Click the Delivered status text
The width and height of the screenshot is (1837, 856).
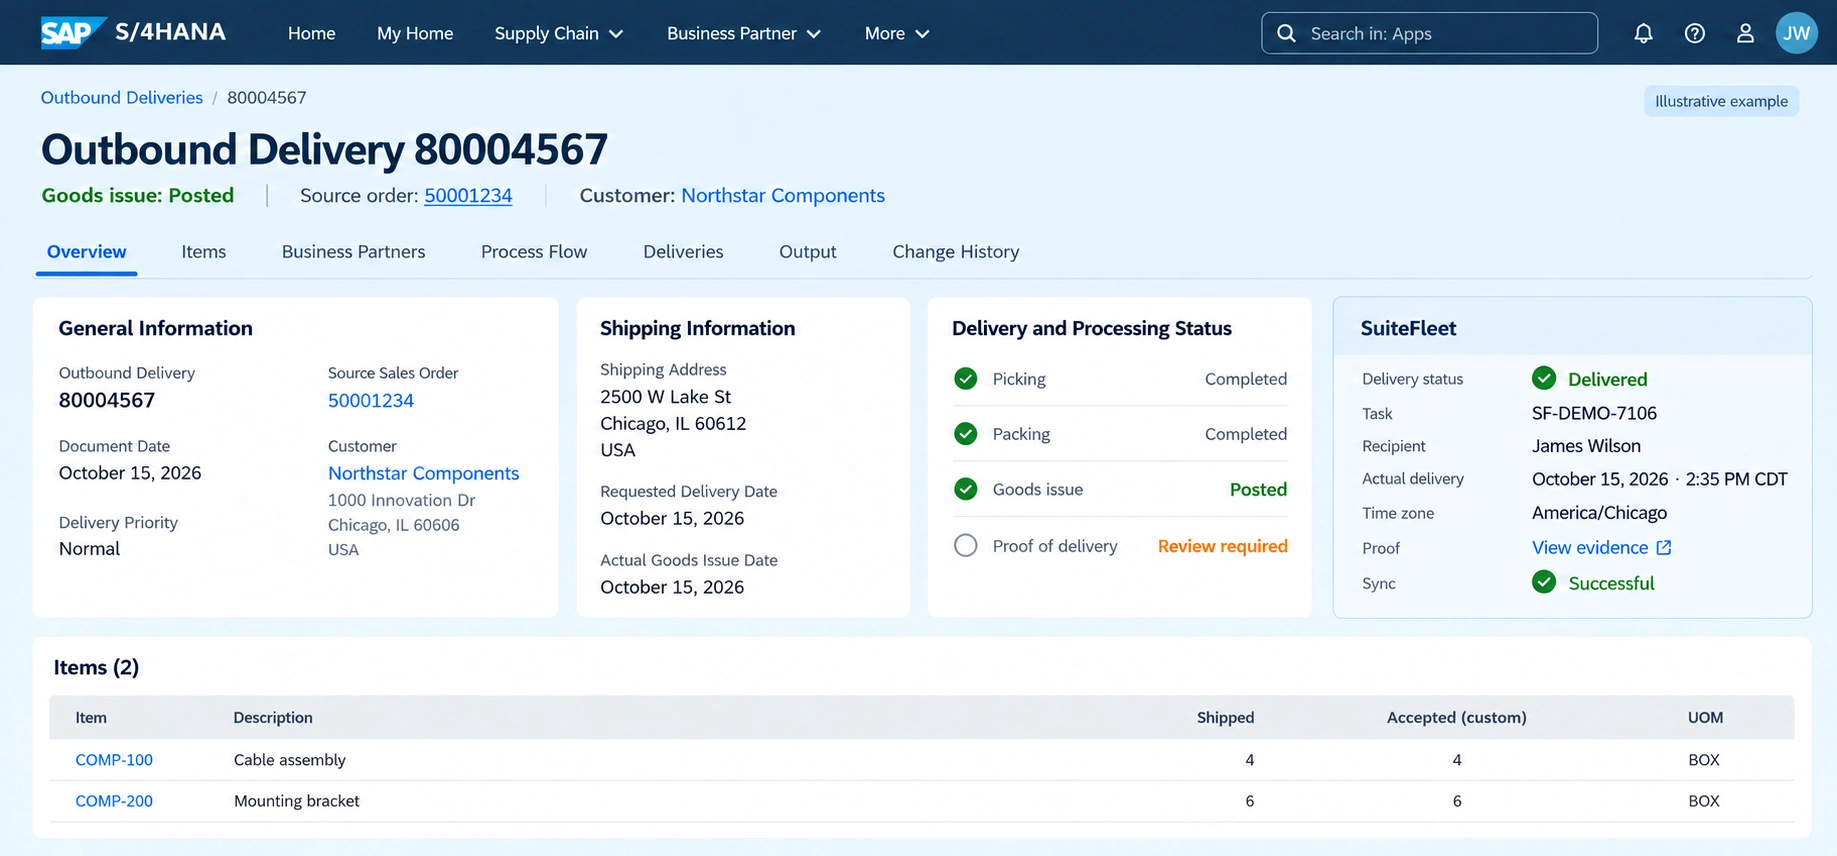point(1607,379)
